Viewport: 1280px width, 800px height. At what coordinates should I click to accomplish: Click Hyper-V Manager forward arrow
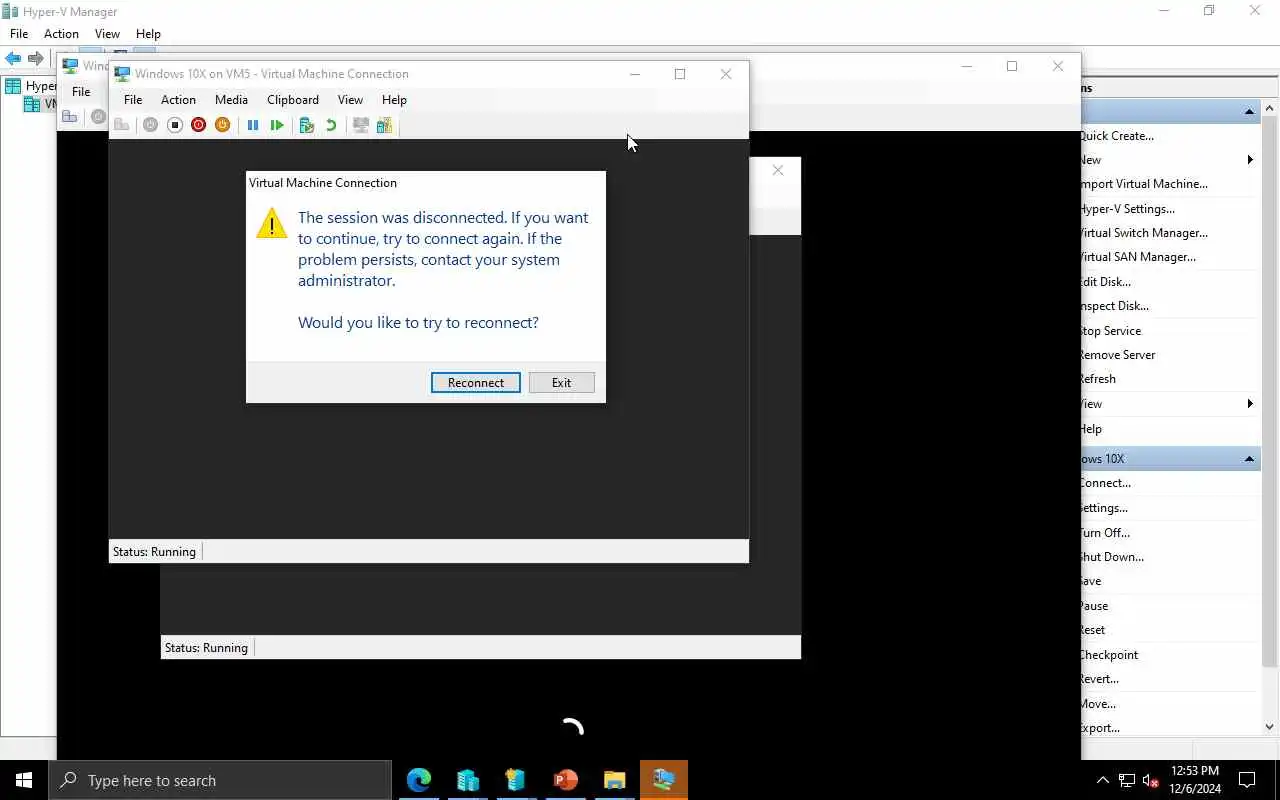pyautogui.click(x=36, y=59)
